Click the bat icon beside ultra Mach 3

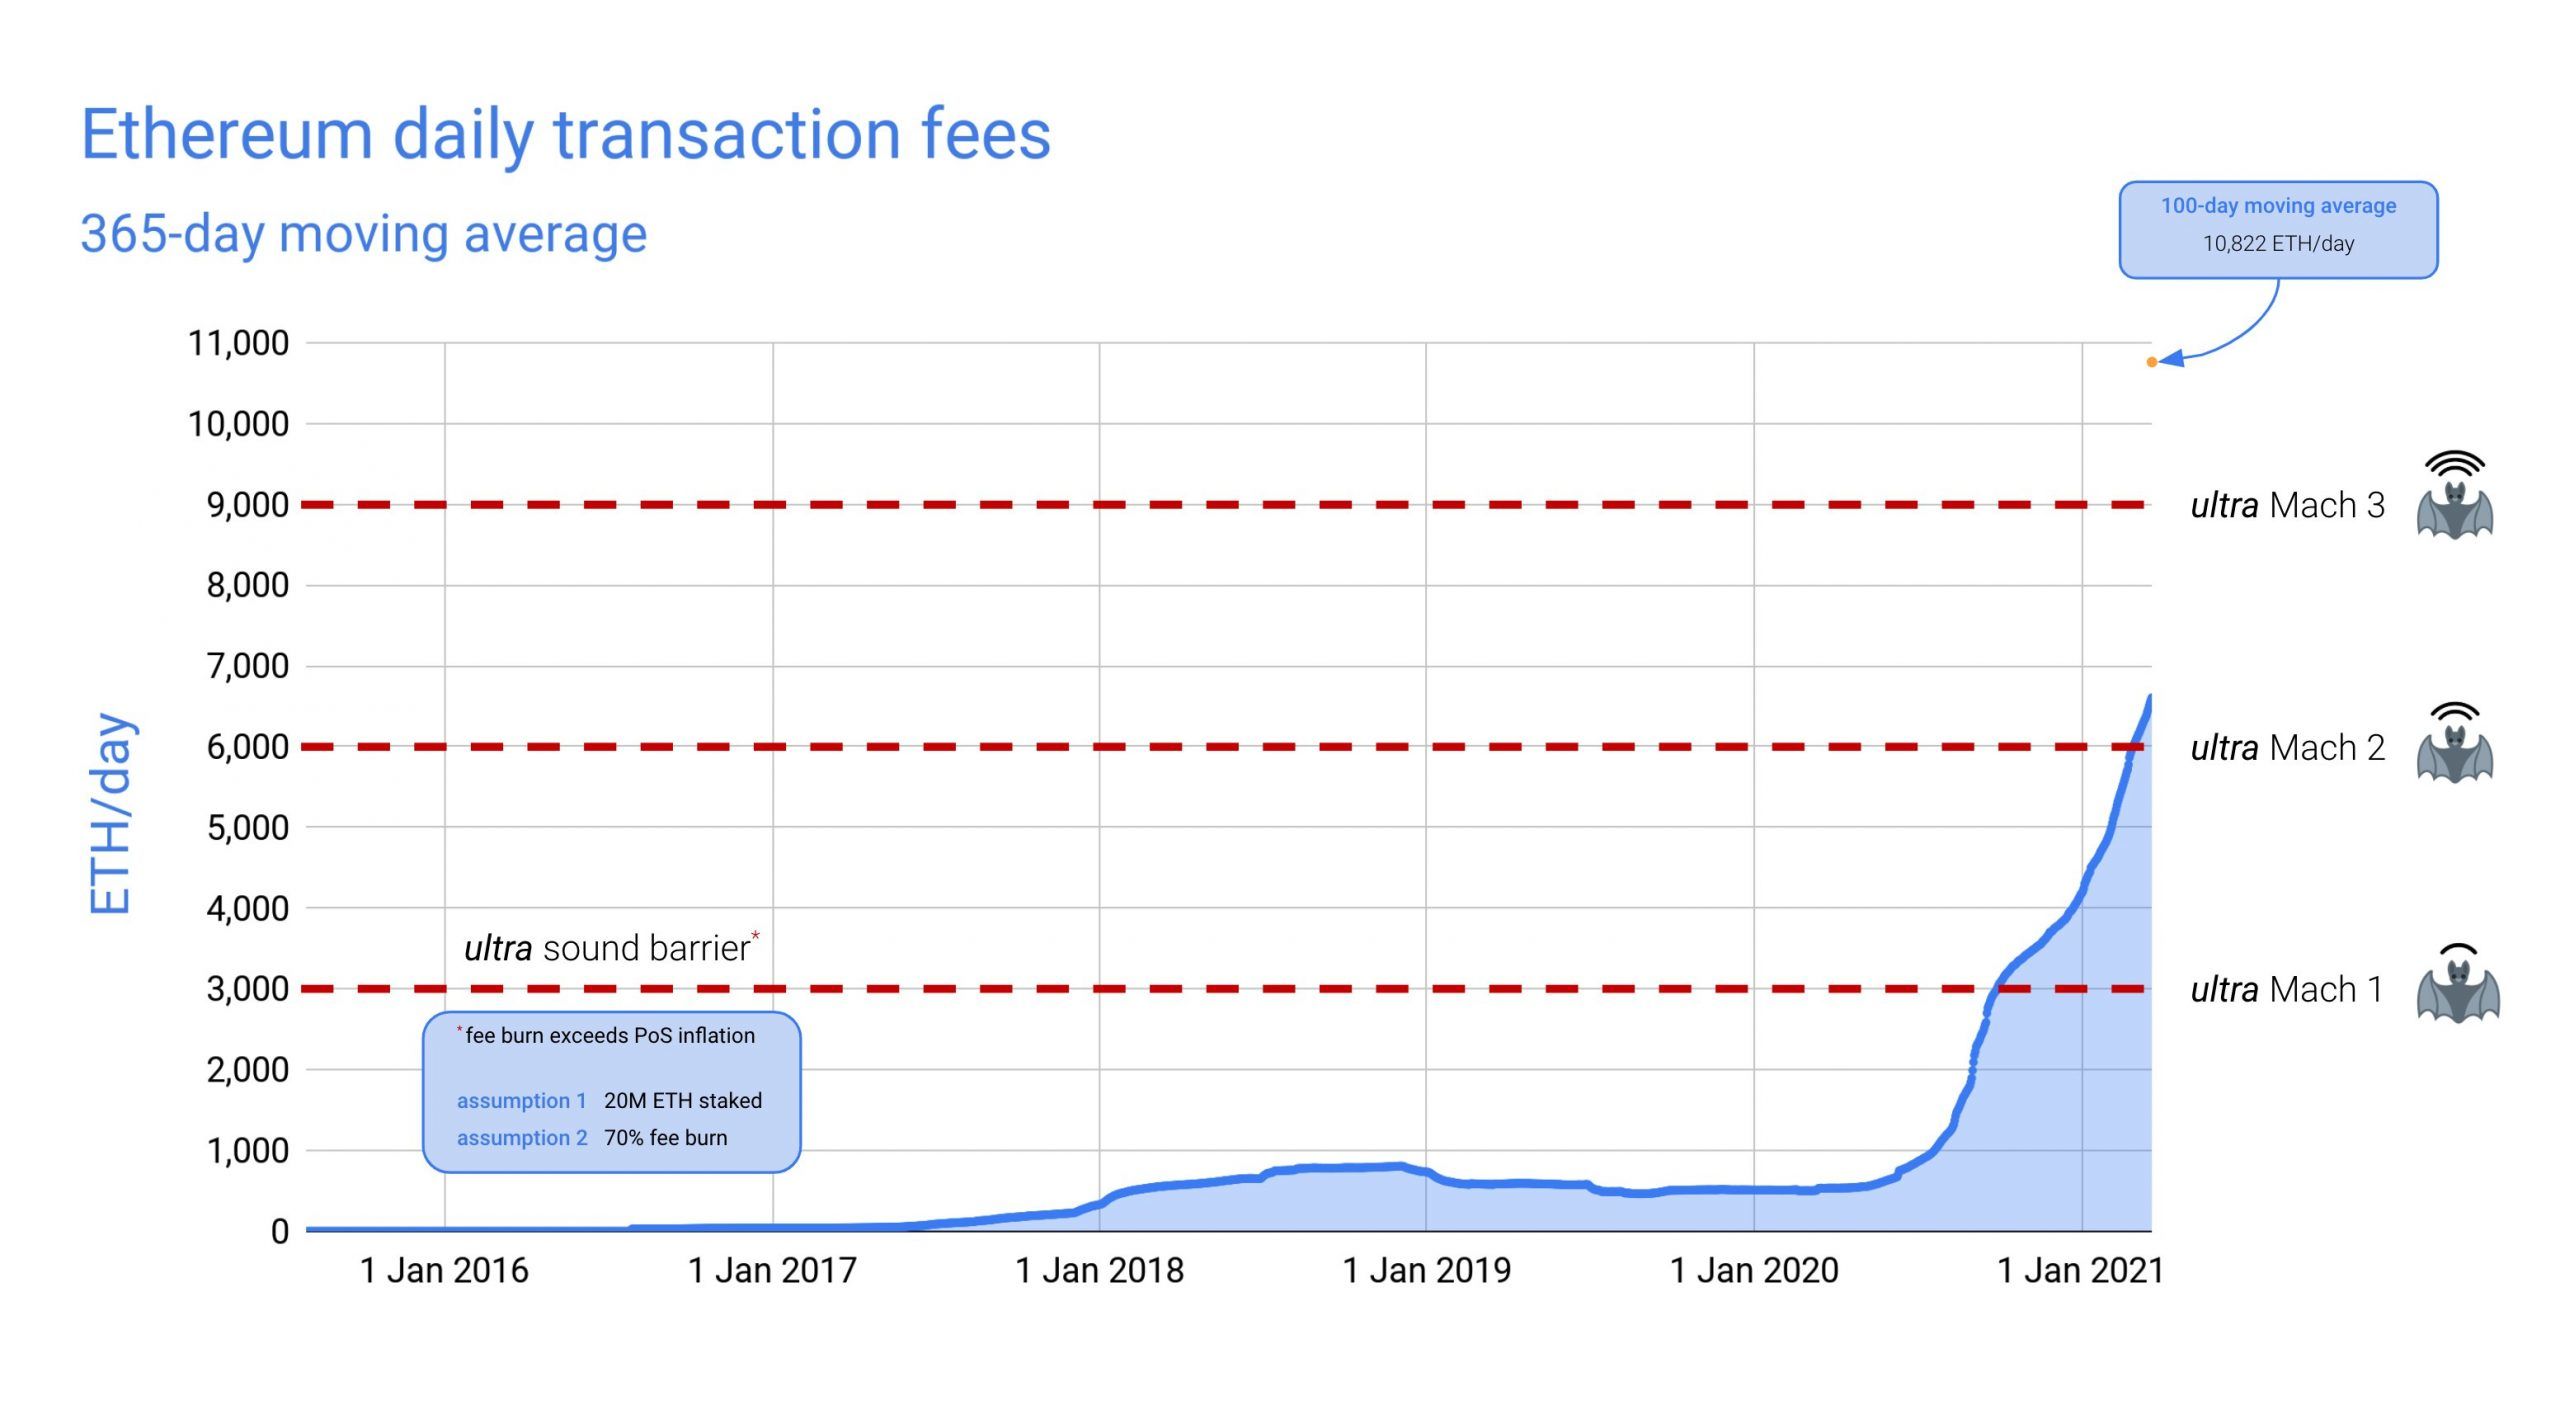[2455, 508]
